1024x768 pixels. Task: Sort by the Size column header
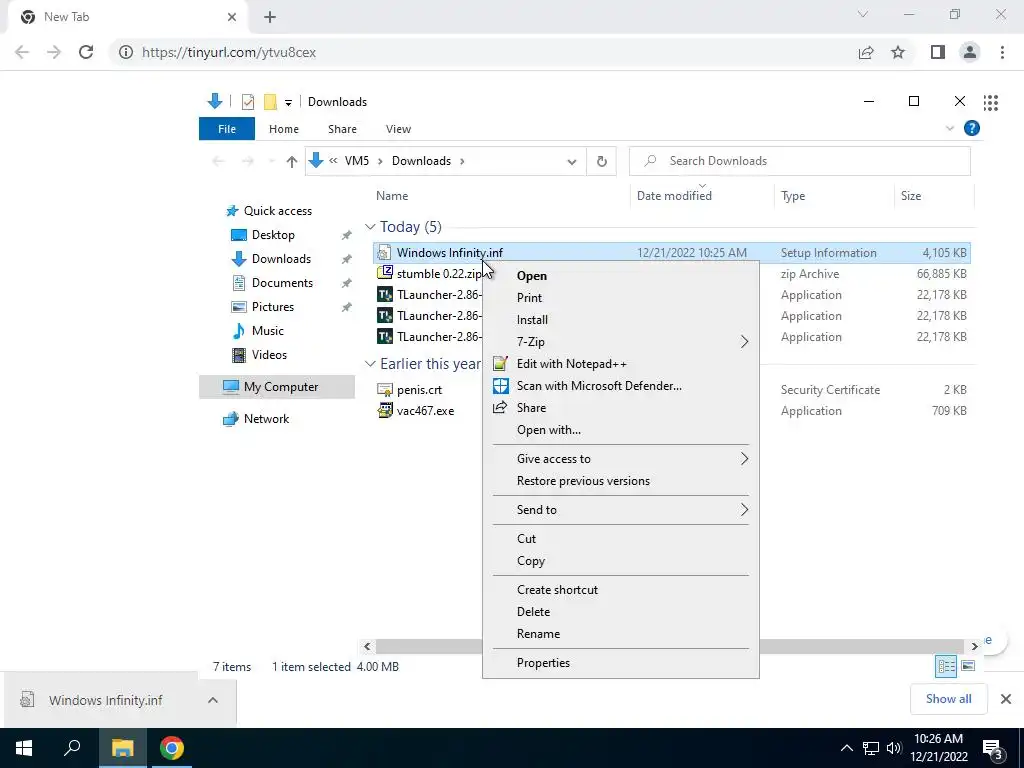[910, 195]
